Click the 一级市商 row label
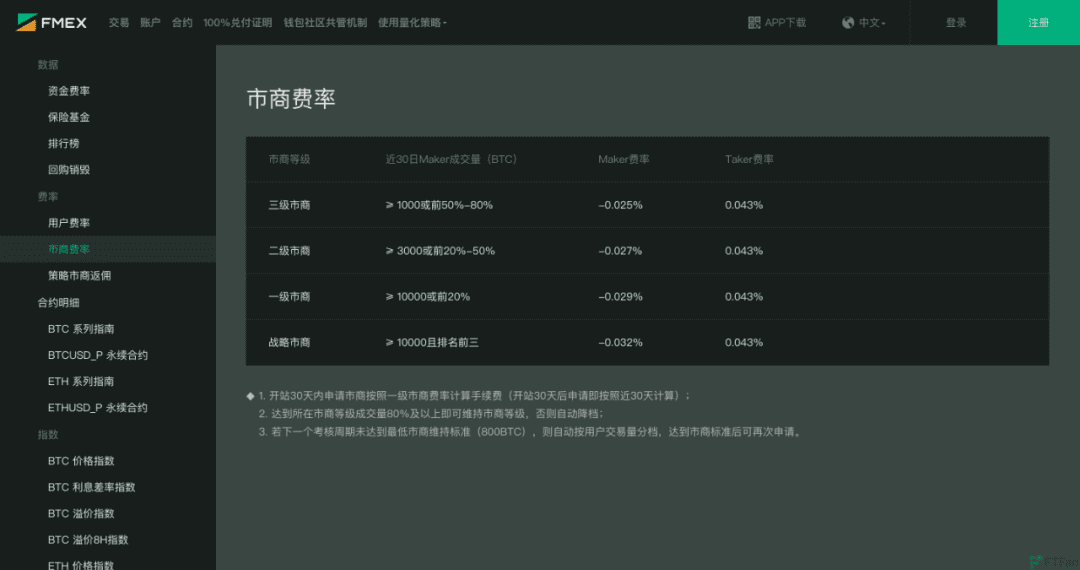The image size is (1080, 570). pyautogui.click(x=289, y=297)
